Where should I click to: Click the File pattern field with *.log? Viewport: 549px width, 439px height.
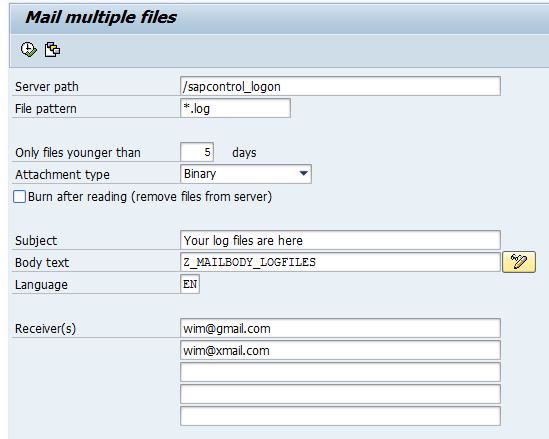tap(235, 108)
